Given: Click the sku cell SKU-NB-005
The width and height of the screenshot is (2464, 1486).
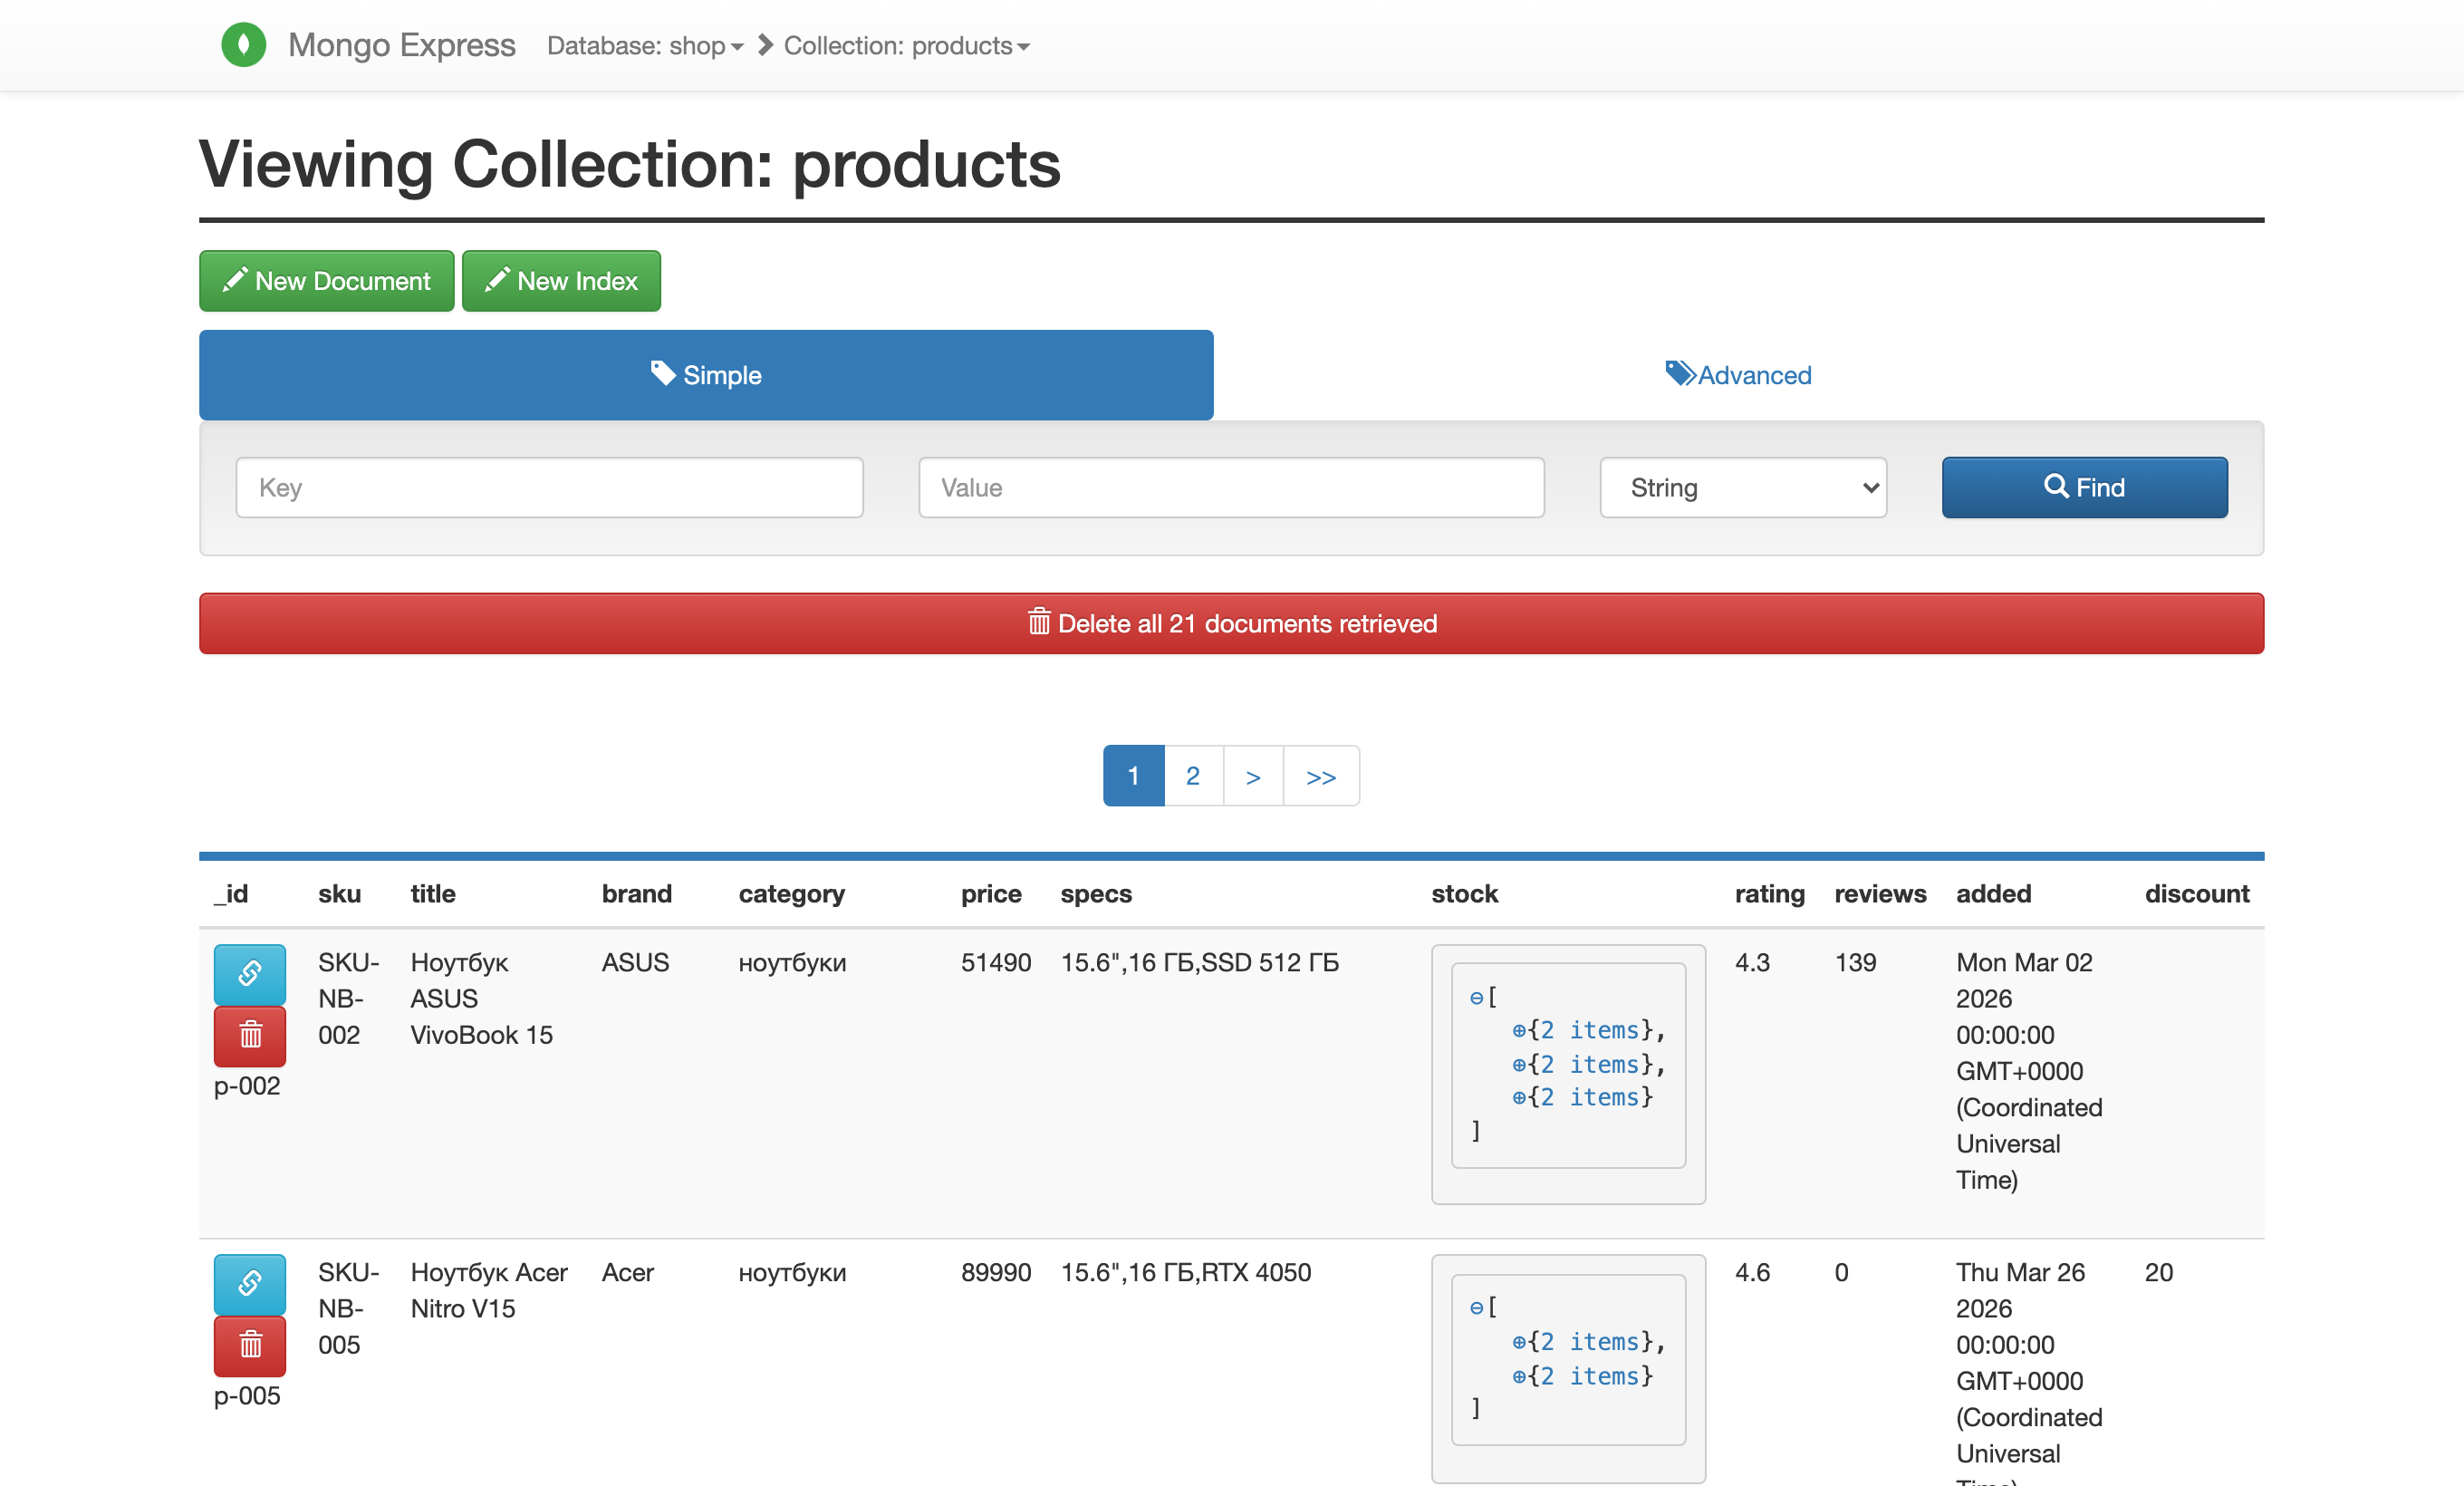Looking at the screenshot, I should [x=349, y=1309].
